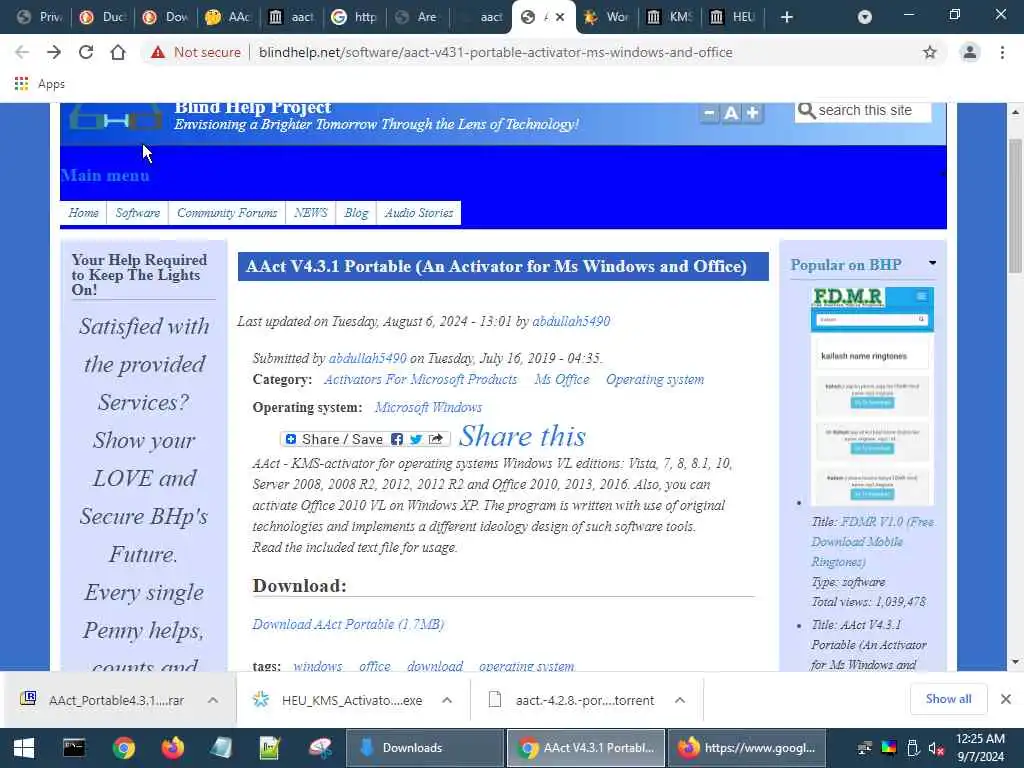Open abdullah5490 profile link in Last updated line
The height and width of the screenshot is (768, 1024).
[571, 321]
